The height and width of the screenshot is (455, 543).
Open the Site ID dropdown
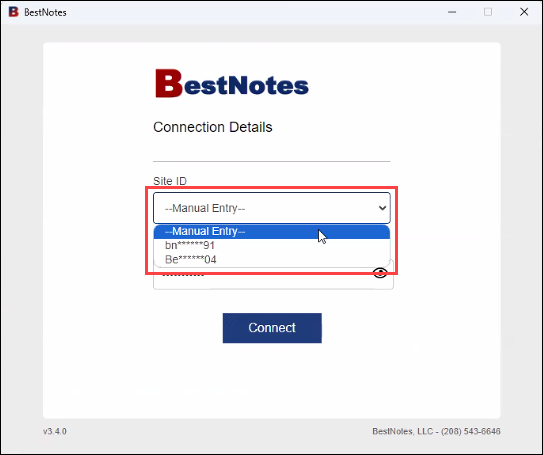[272, 208]
